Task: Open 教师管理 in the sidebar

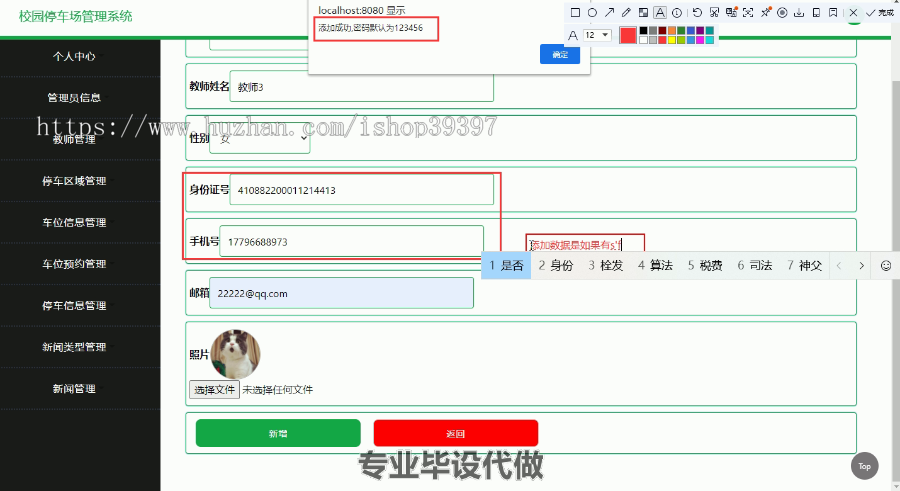Action: pyautogui.click(x=74, y=139)
